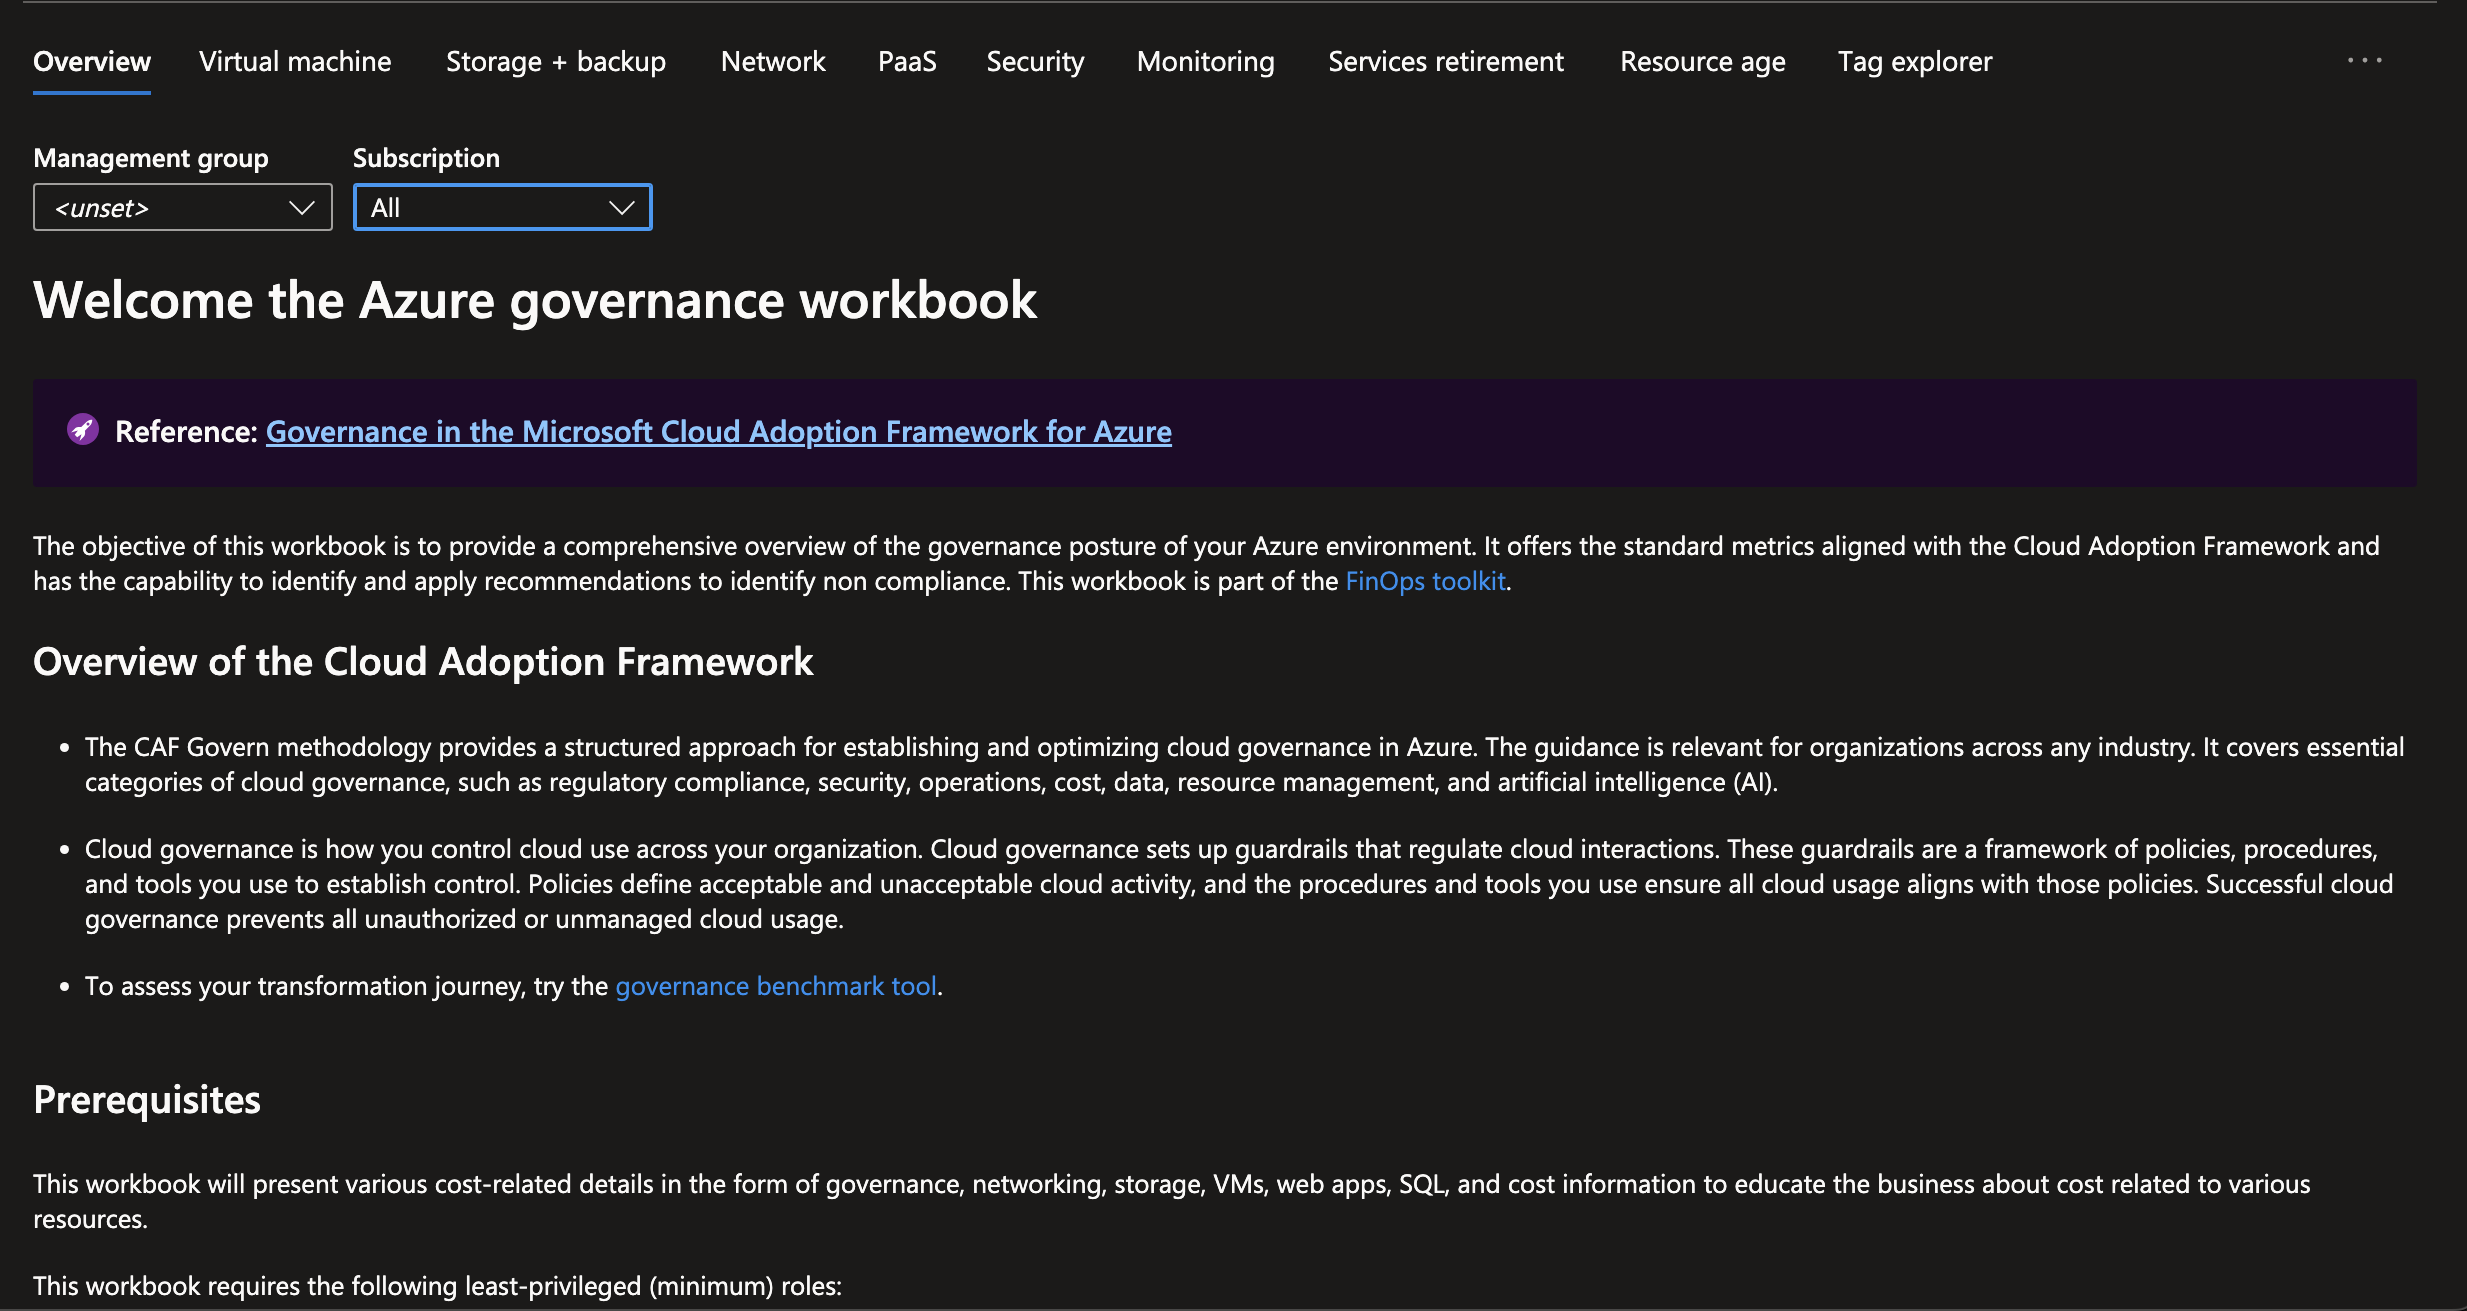Screen dimensions: 2467x1311
Task: Click the rocket reference icon
Action: pyautogui.click(x=84, y=432)
